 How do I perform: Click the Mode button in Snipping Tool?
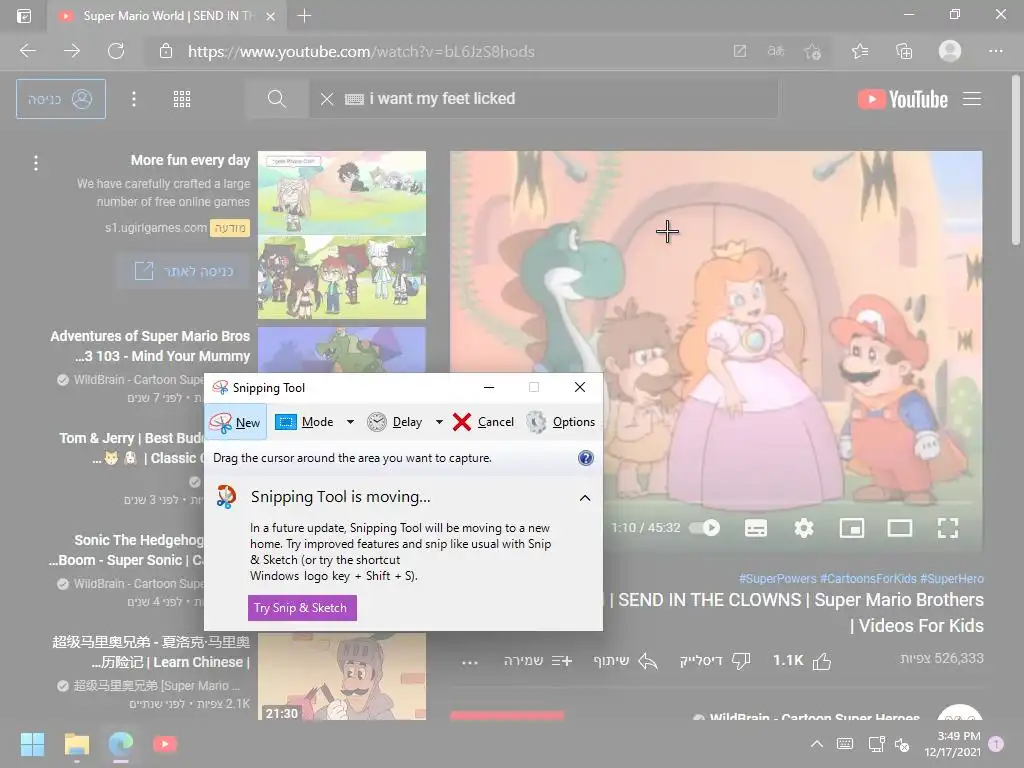(304, 422)
